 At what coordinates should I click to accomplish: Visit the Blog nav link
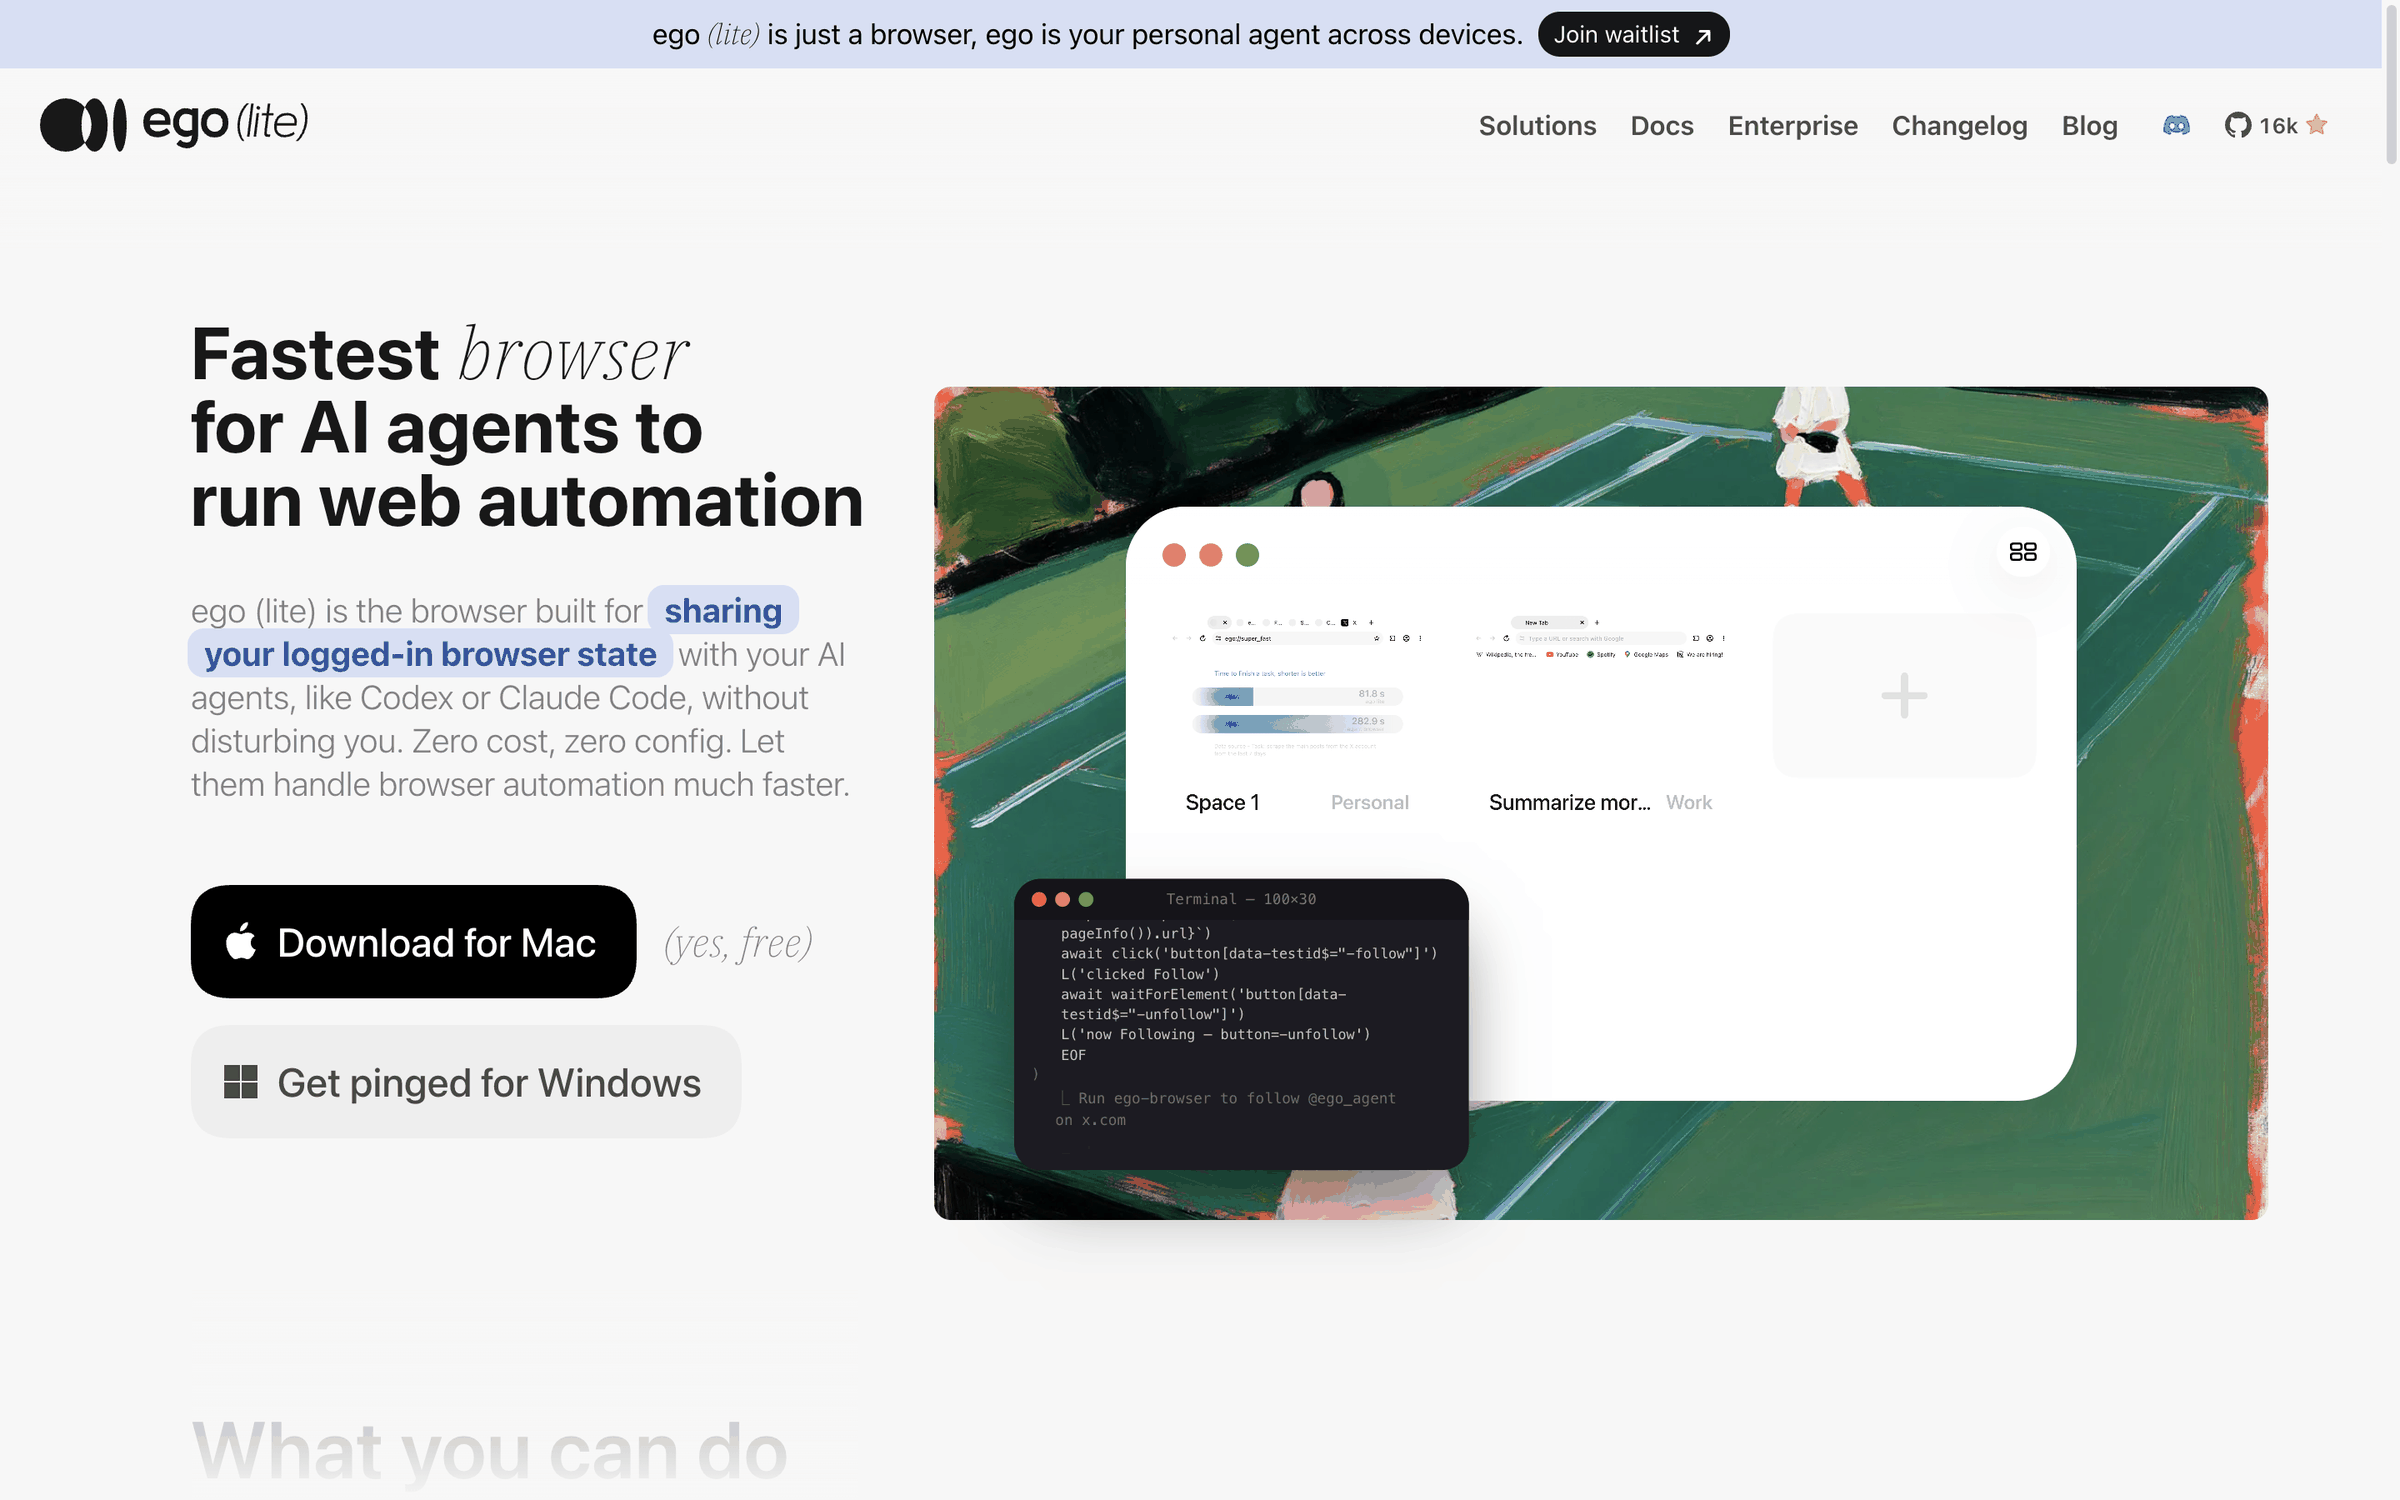[x=2089, y=126]
